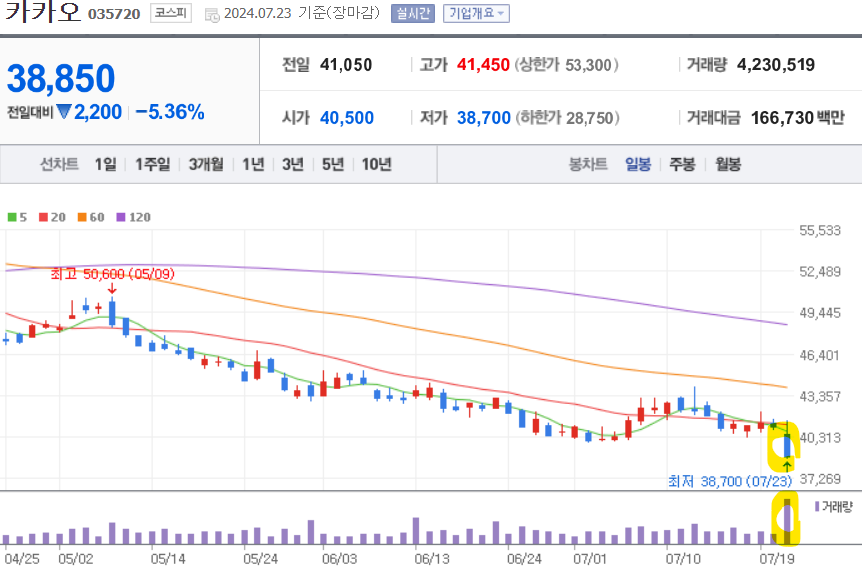Click the green 5-day moving average swatch
862x567 pixels.
tap(12, 217)
